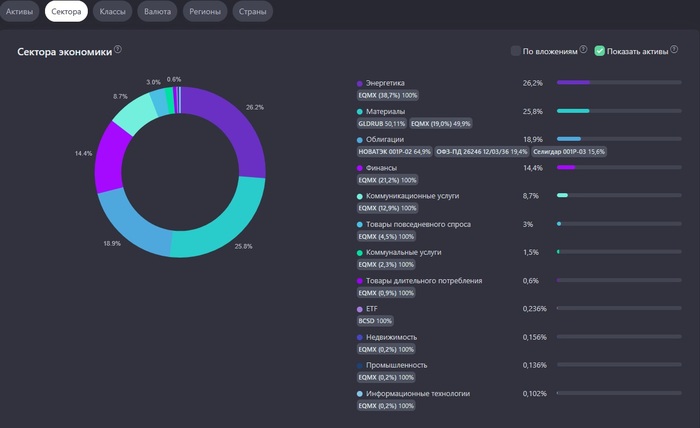This screenshot has height=428, width=700.
Task: Click the help icon beside Сектора экономики
Action: coord(118,50)
